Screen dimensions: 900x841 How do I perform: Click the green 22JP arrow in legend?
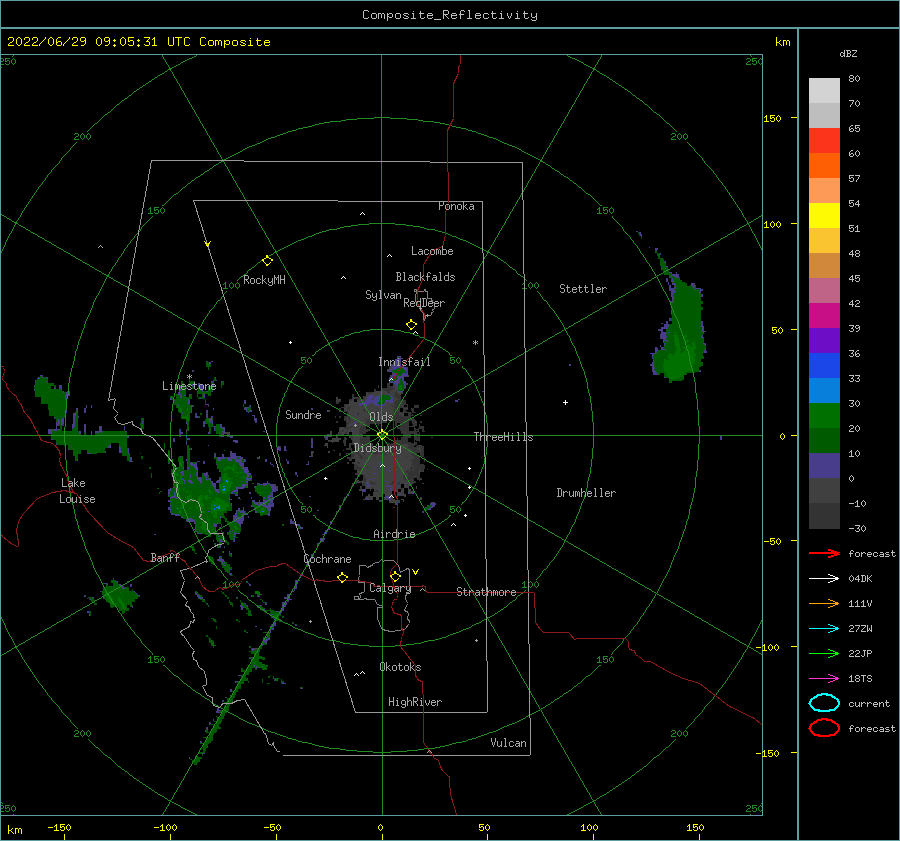pyautogui.click(x=824, y=653)
